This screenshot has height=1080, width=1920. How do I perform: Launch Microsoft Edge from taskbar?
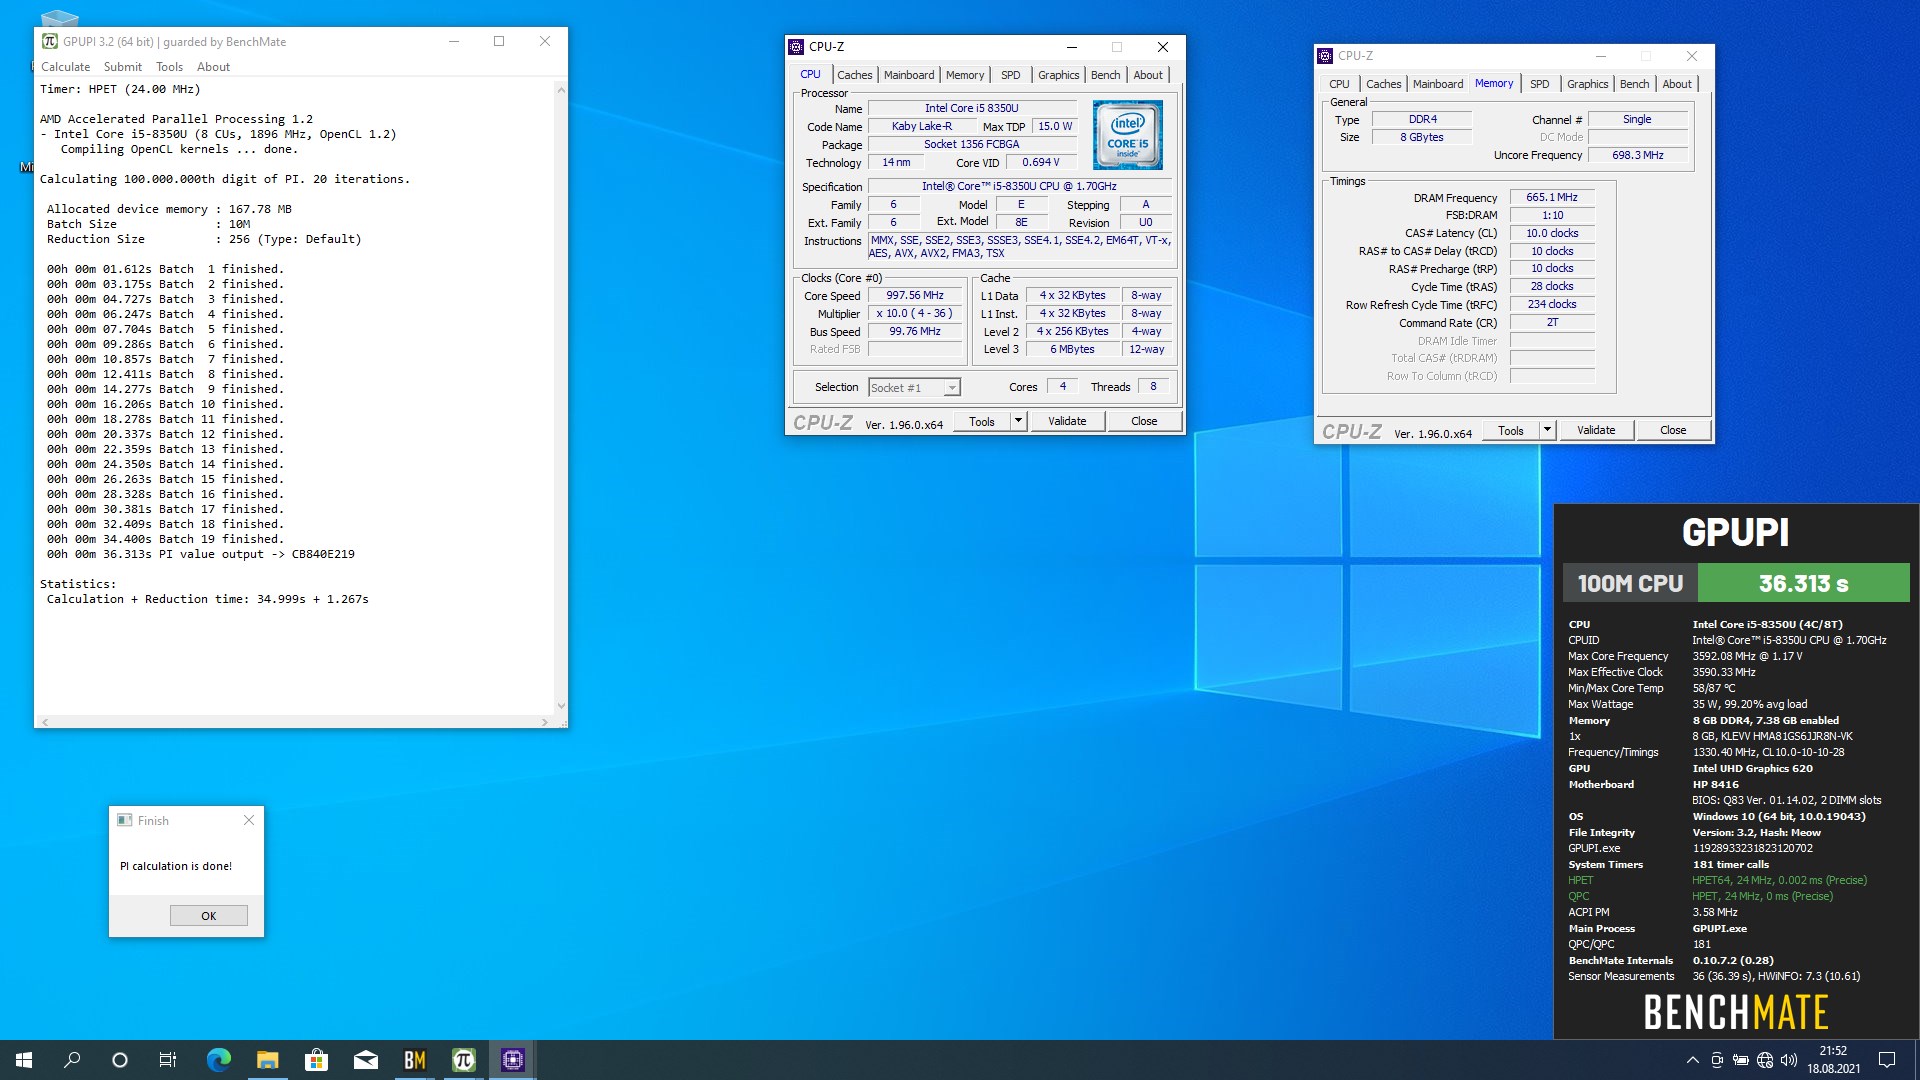click(x=218, y=1060)
